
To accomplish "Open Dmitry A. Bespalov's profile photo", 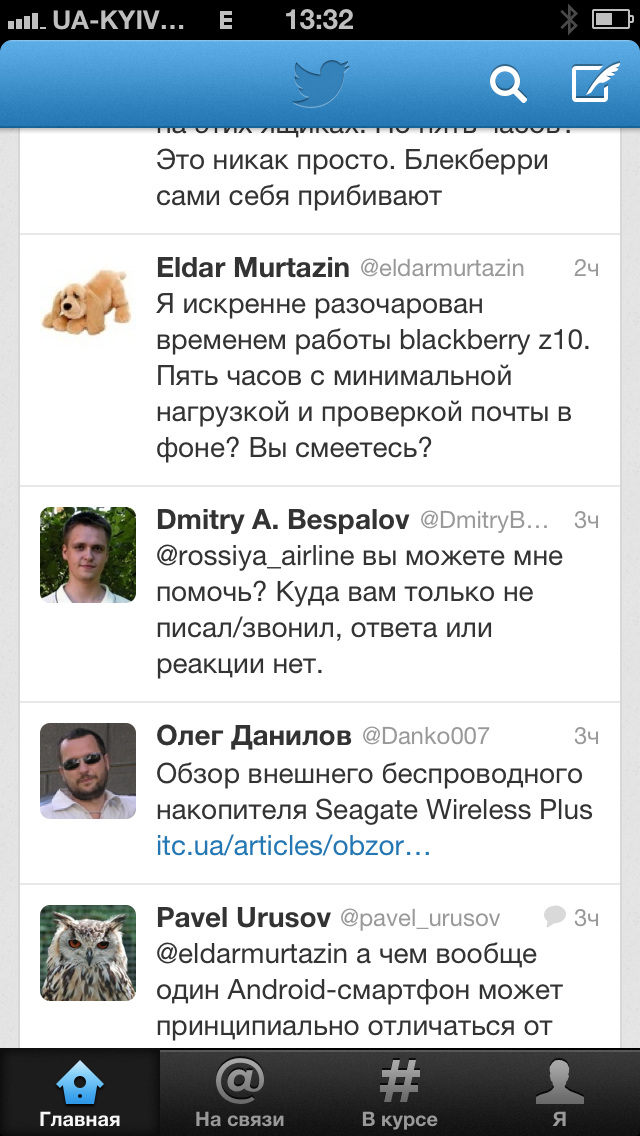I will coord(87,555).
